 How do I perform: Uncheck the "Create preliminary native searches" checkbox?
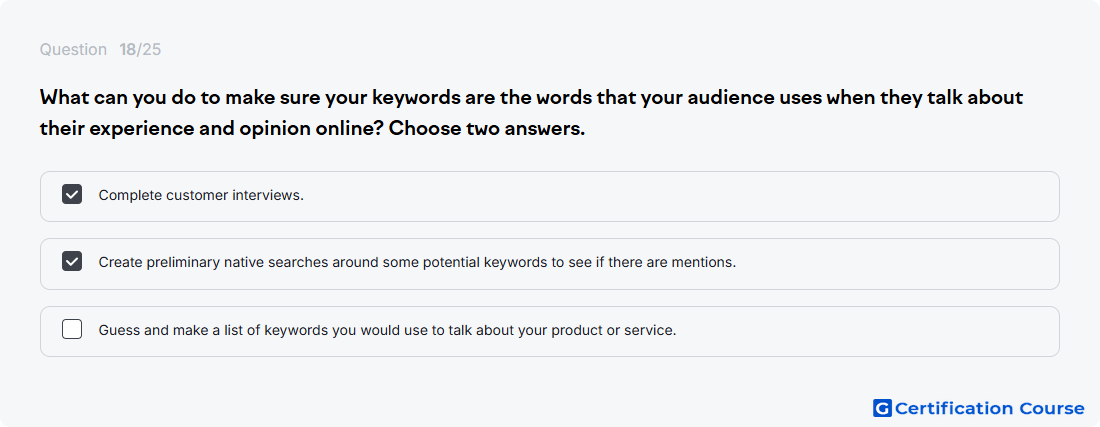pyautogui.click(x=72, y=262)
